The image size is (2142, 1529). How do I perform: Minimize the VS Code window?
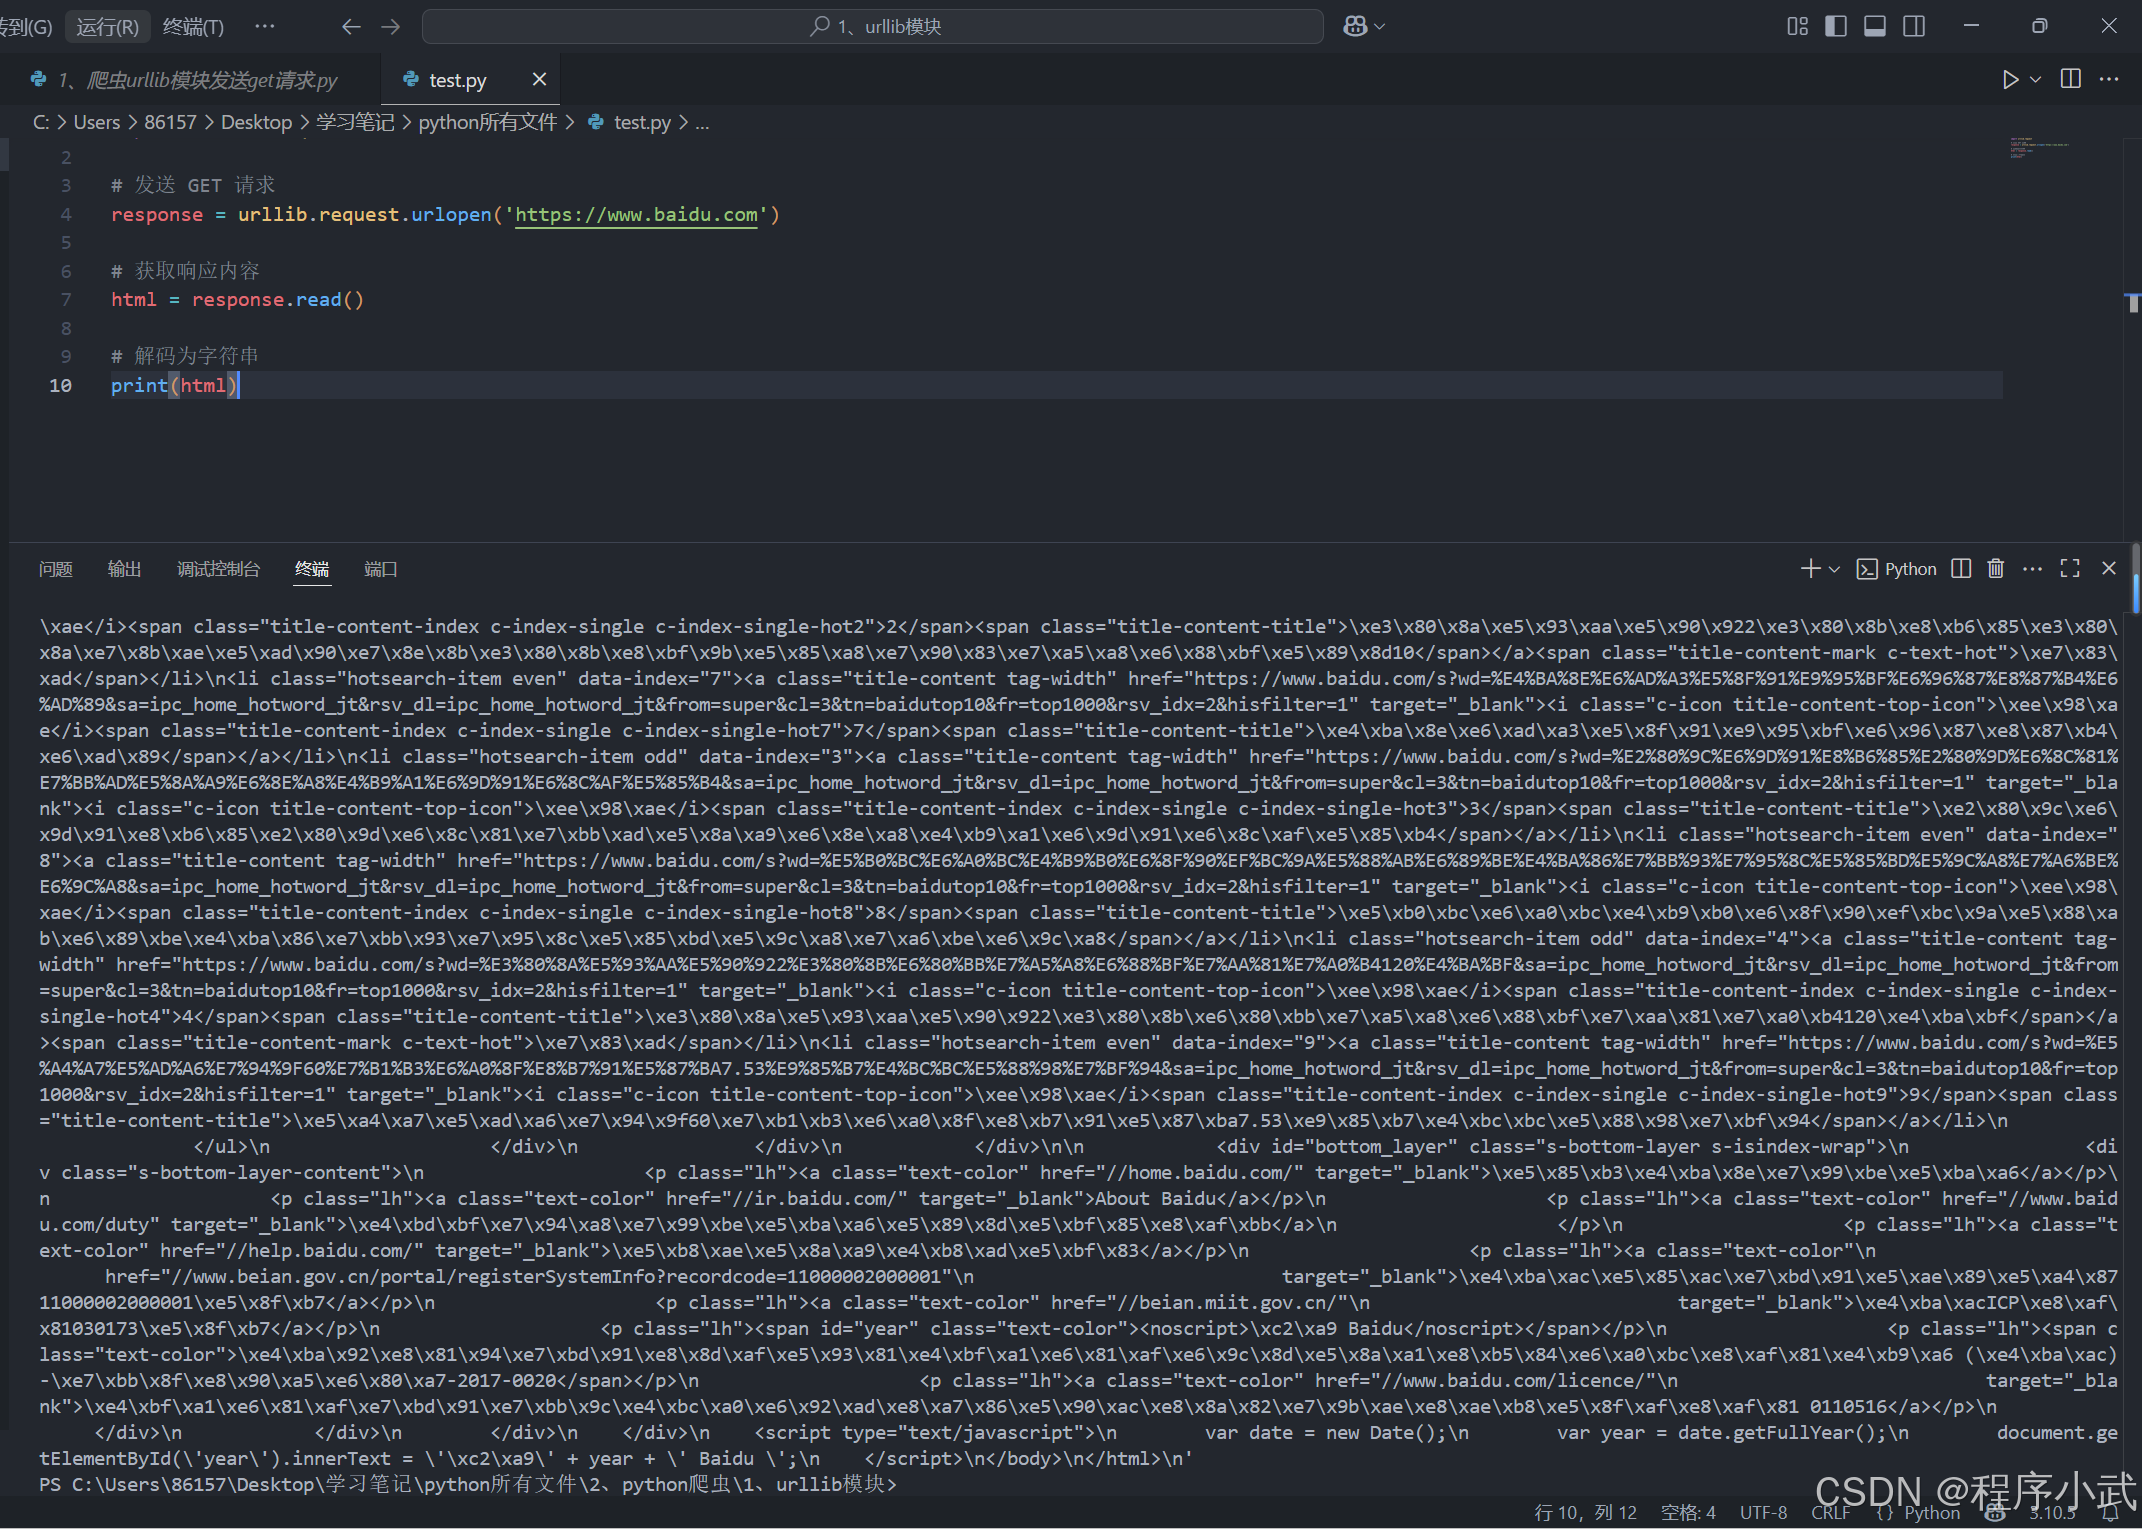click(1971, 27)
